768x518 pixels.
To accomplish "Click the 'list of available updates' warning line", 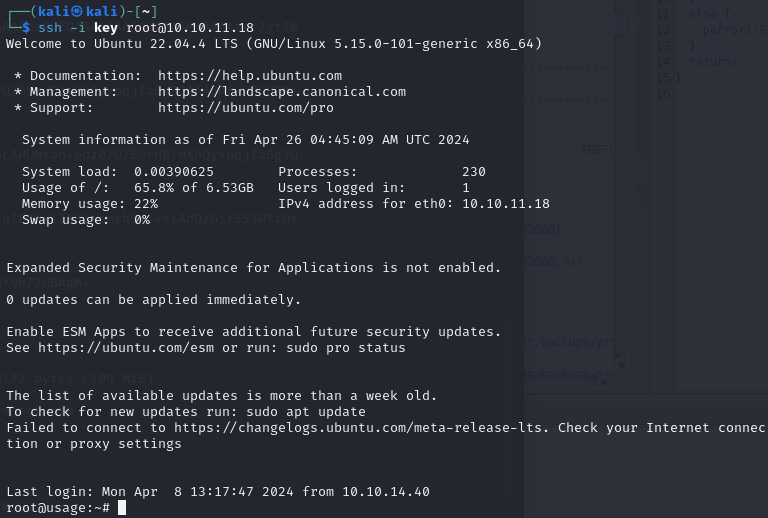I will click(x=221, y=396).
